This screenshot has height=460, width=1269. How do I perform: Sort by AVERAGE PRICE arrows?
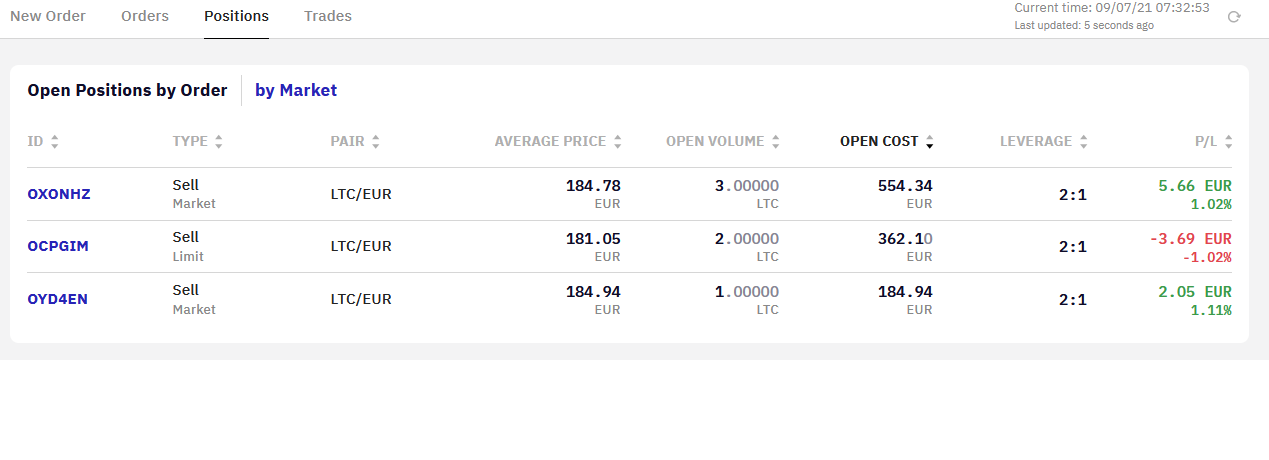point(618,142)
